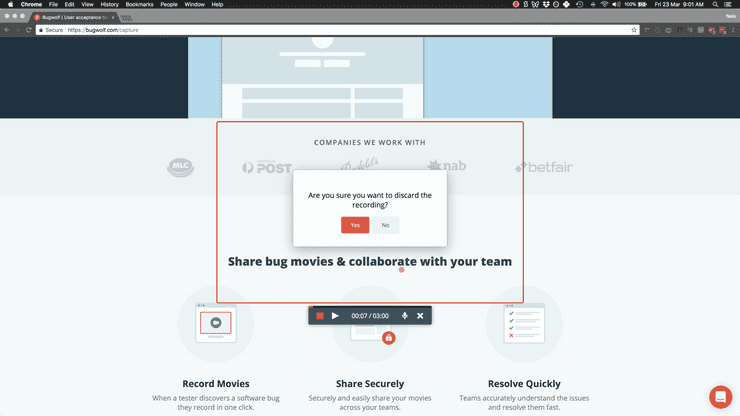Click the rightmost red extension icon in toolbar
The image size is (740, 416).
pos(722,30)
